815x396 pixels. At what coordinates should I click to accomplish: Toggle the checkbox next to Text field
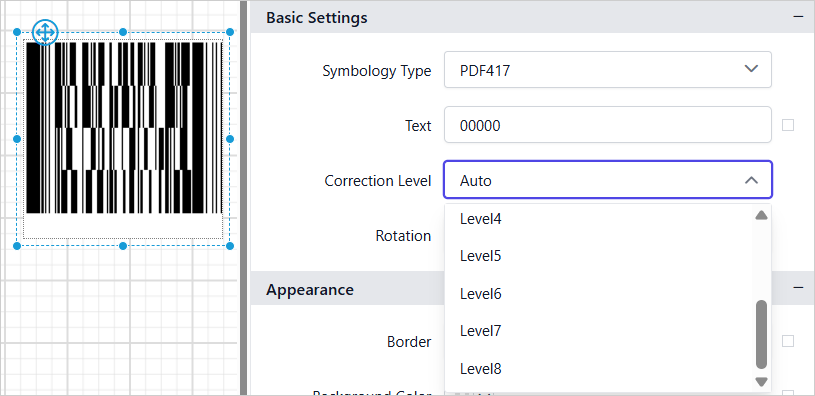pos(788,125)
